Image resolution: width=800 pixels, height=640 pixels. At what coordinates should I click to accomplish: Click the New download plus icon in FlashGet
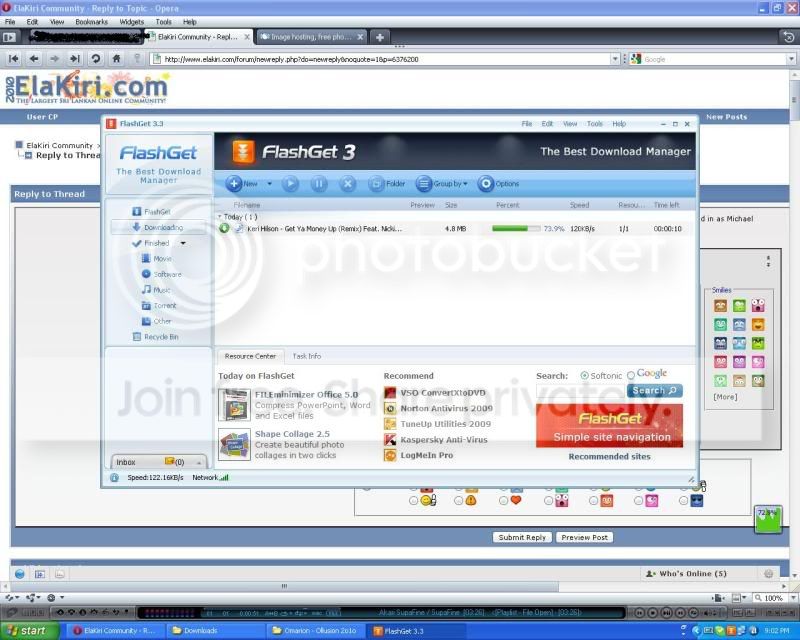point(234,183)
